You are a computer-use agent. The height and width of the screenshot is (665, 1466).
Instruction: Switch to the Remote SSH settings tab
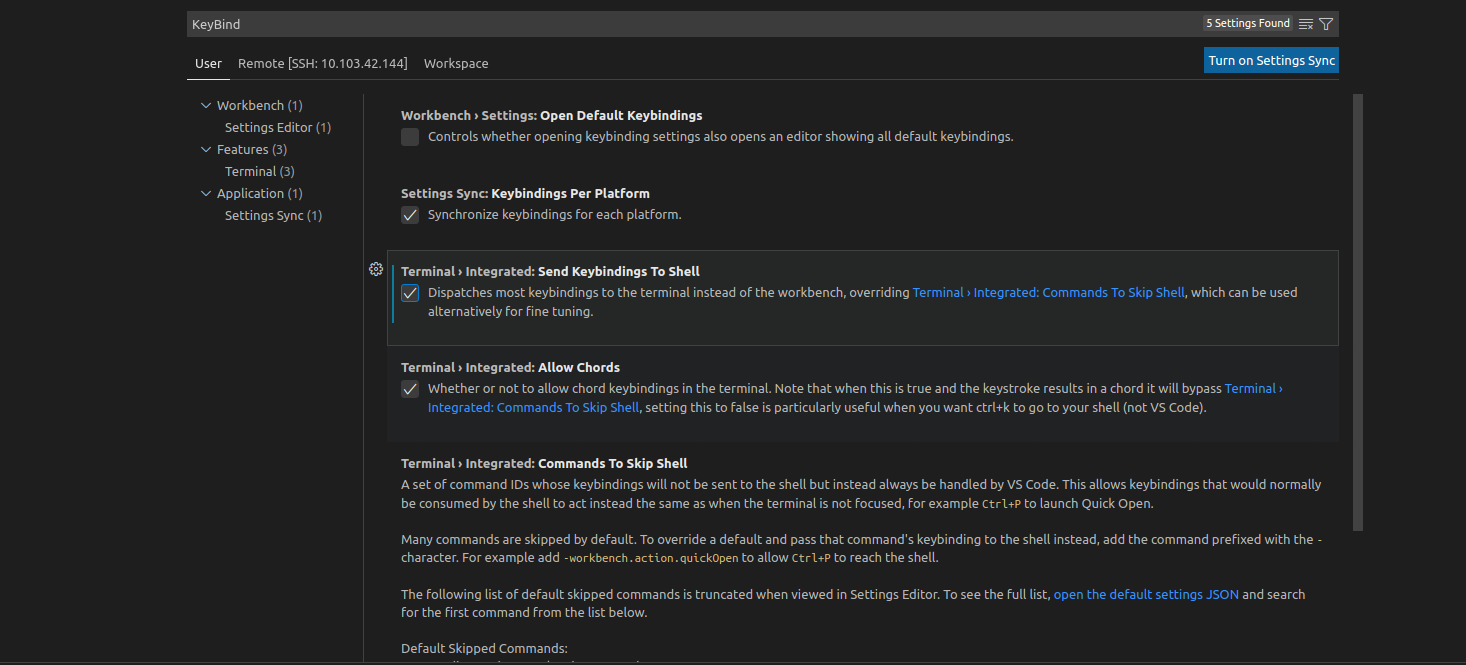point(322,63)
